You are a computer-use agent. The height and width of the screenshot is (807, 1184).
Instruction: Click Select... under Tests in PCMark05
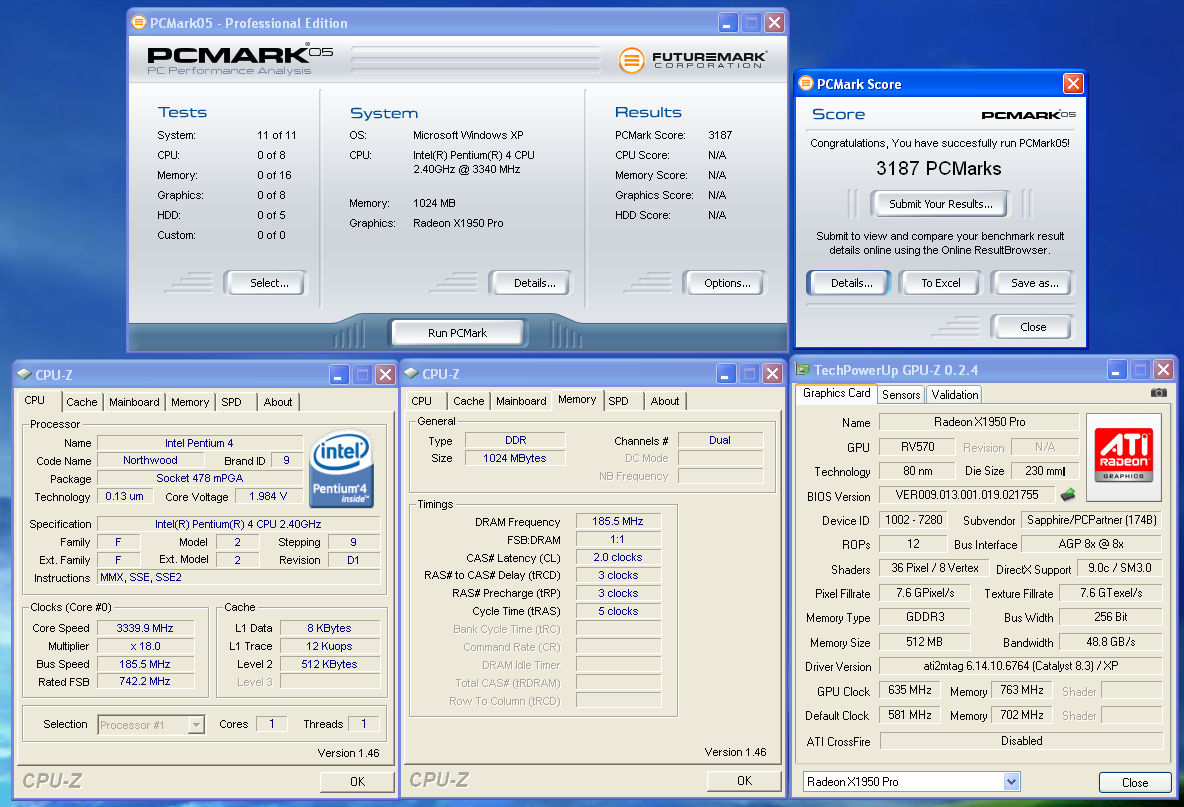pos(265,283)
